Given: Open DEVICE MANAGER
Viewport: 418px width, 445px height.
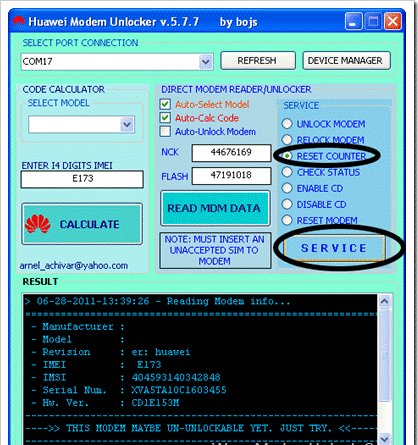Looking at the screenshot, I should coord(346,61).
